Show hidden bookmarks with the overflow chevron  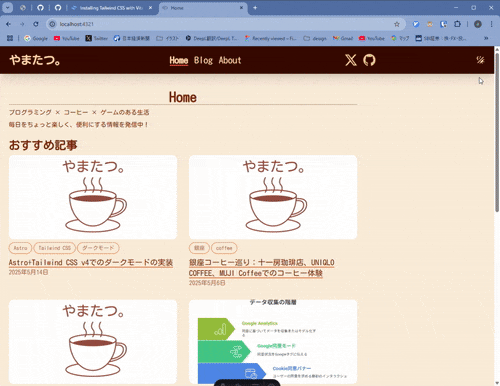486,38
